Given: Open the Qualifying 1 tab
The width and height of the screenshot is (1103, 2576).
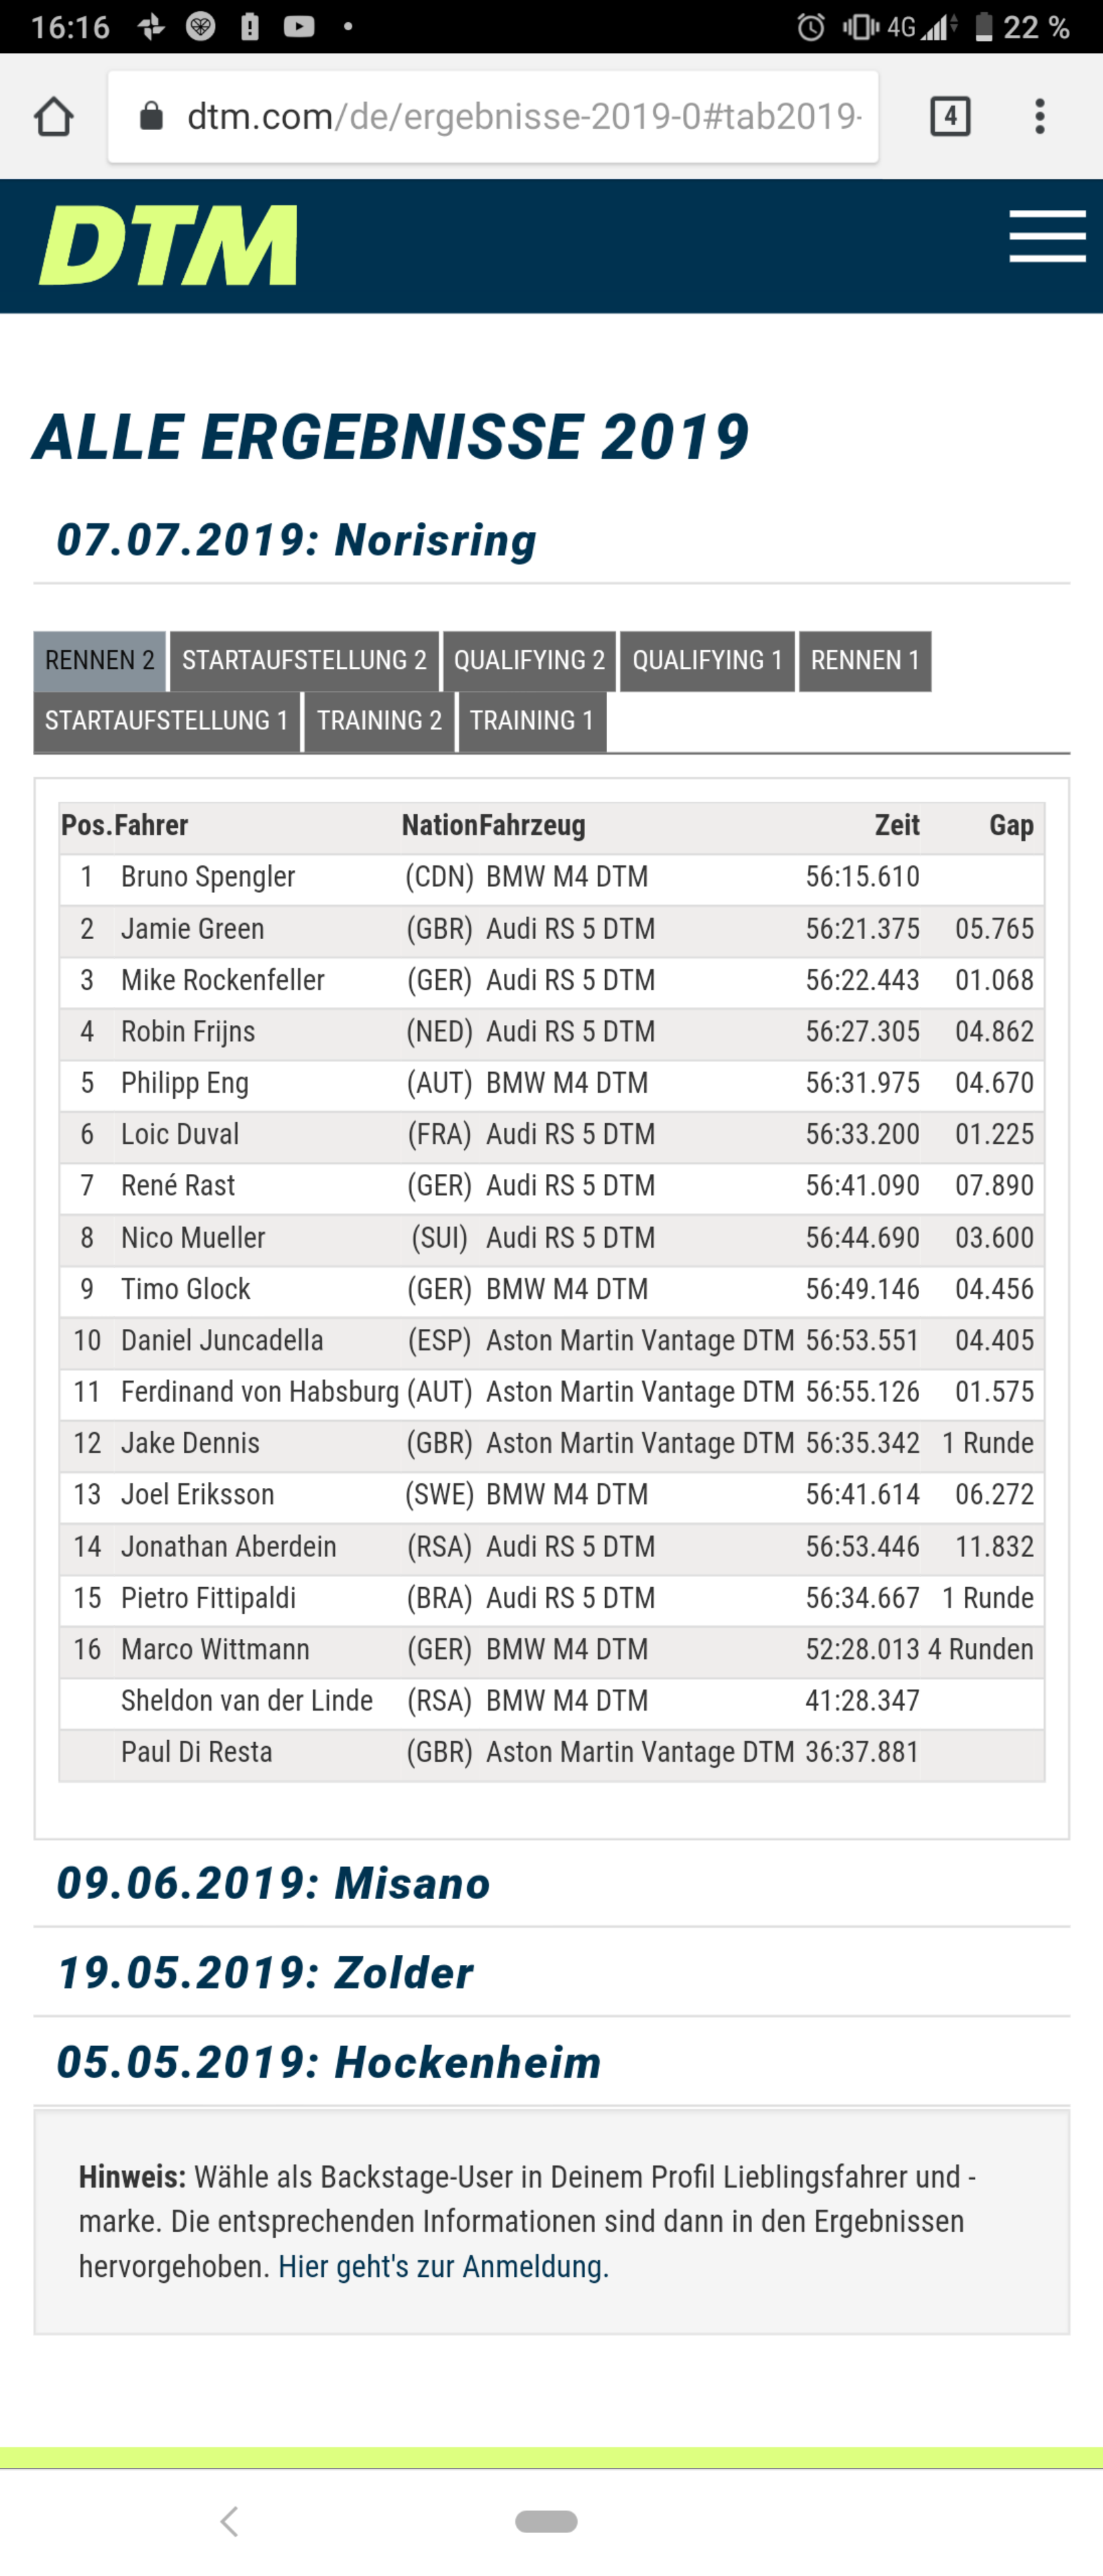Looking at the screenshot, I should 707,661.
